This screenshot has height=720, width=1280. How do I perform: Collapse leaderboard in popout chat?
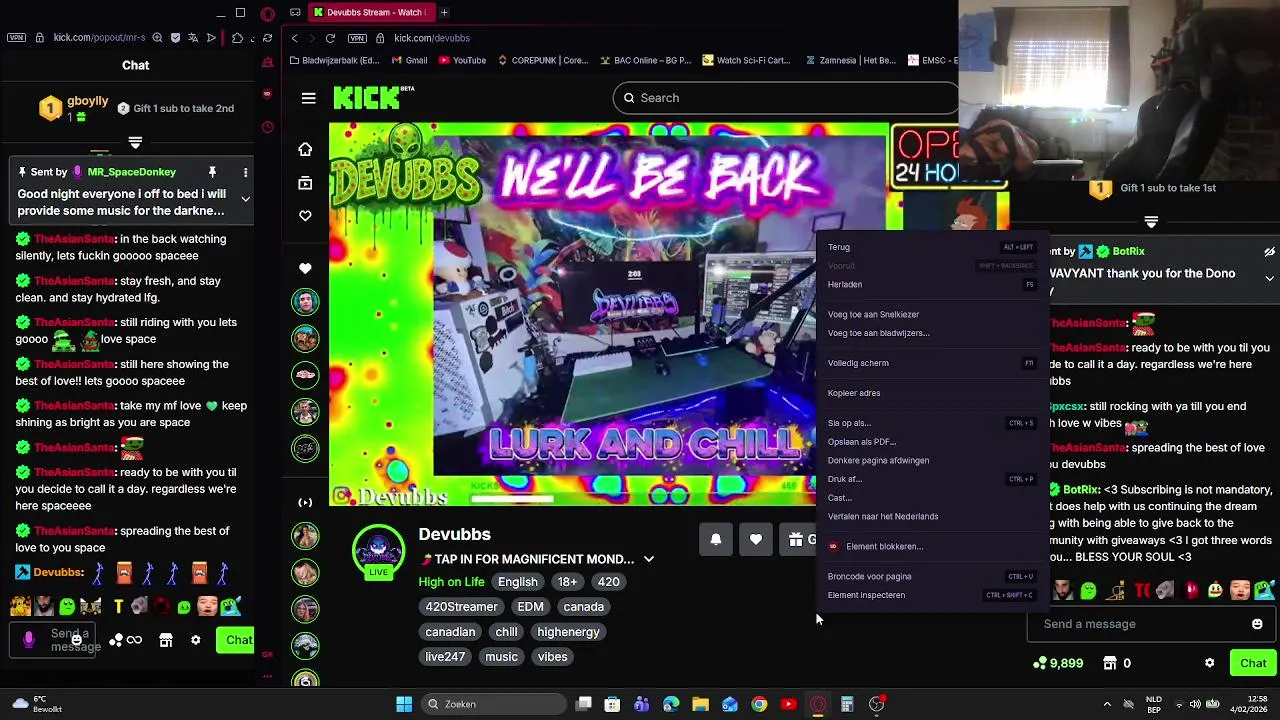(135, 143)
